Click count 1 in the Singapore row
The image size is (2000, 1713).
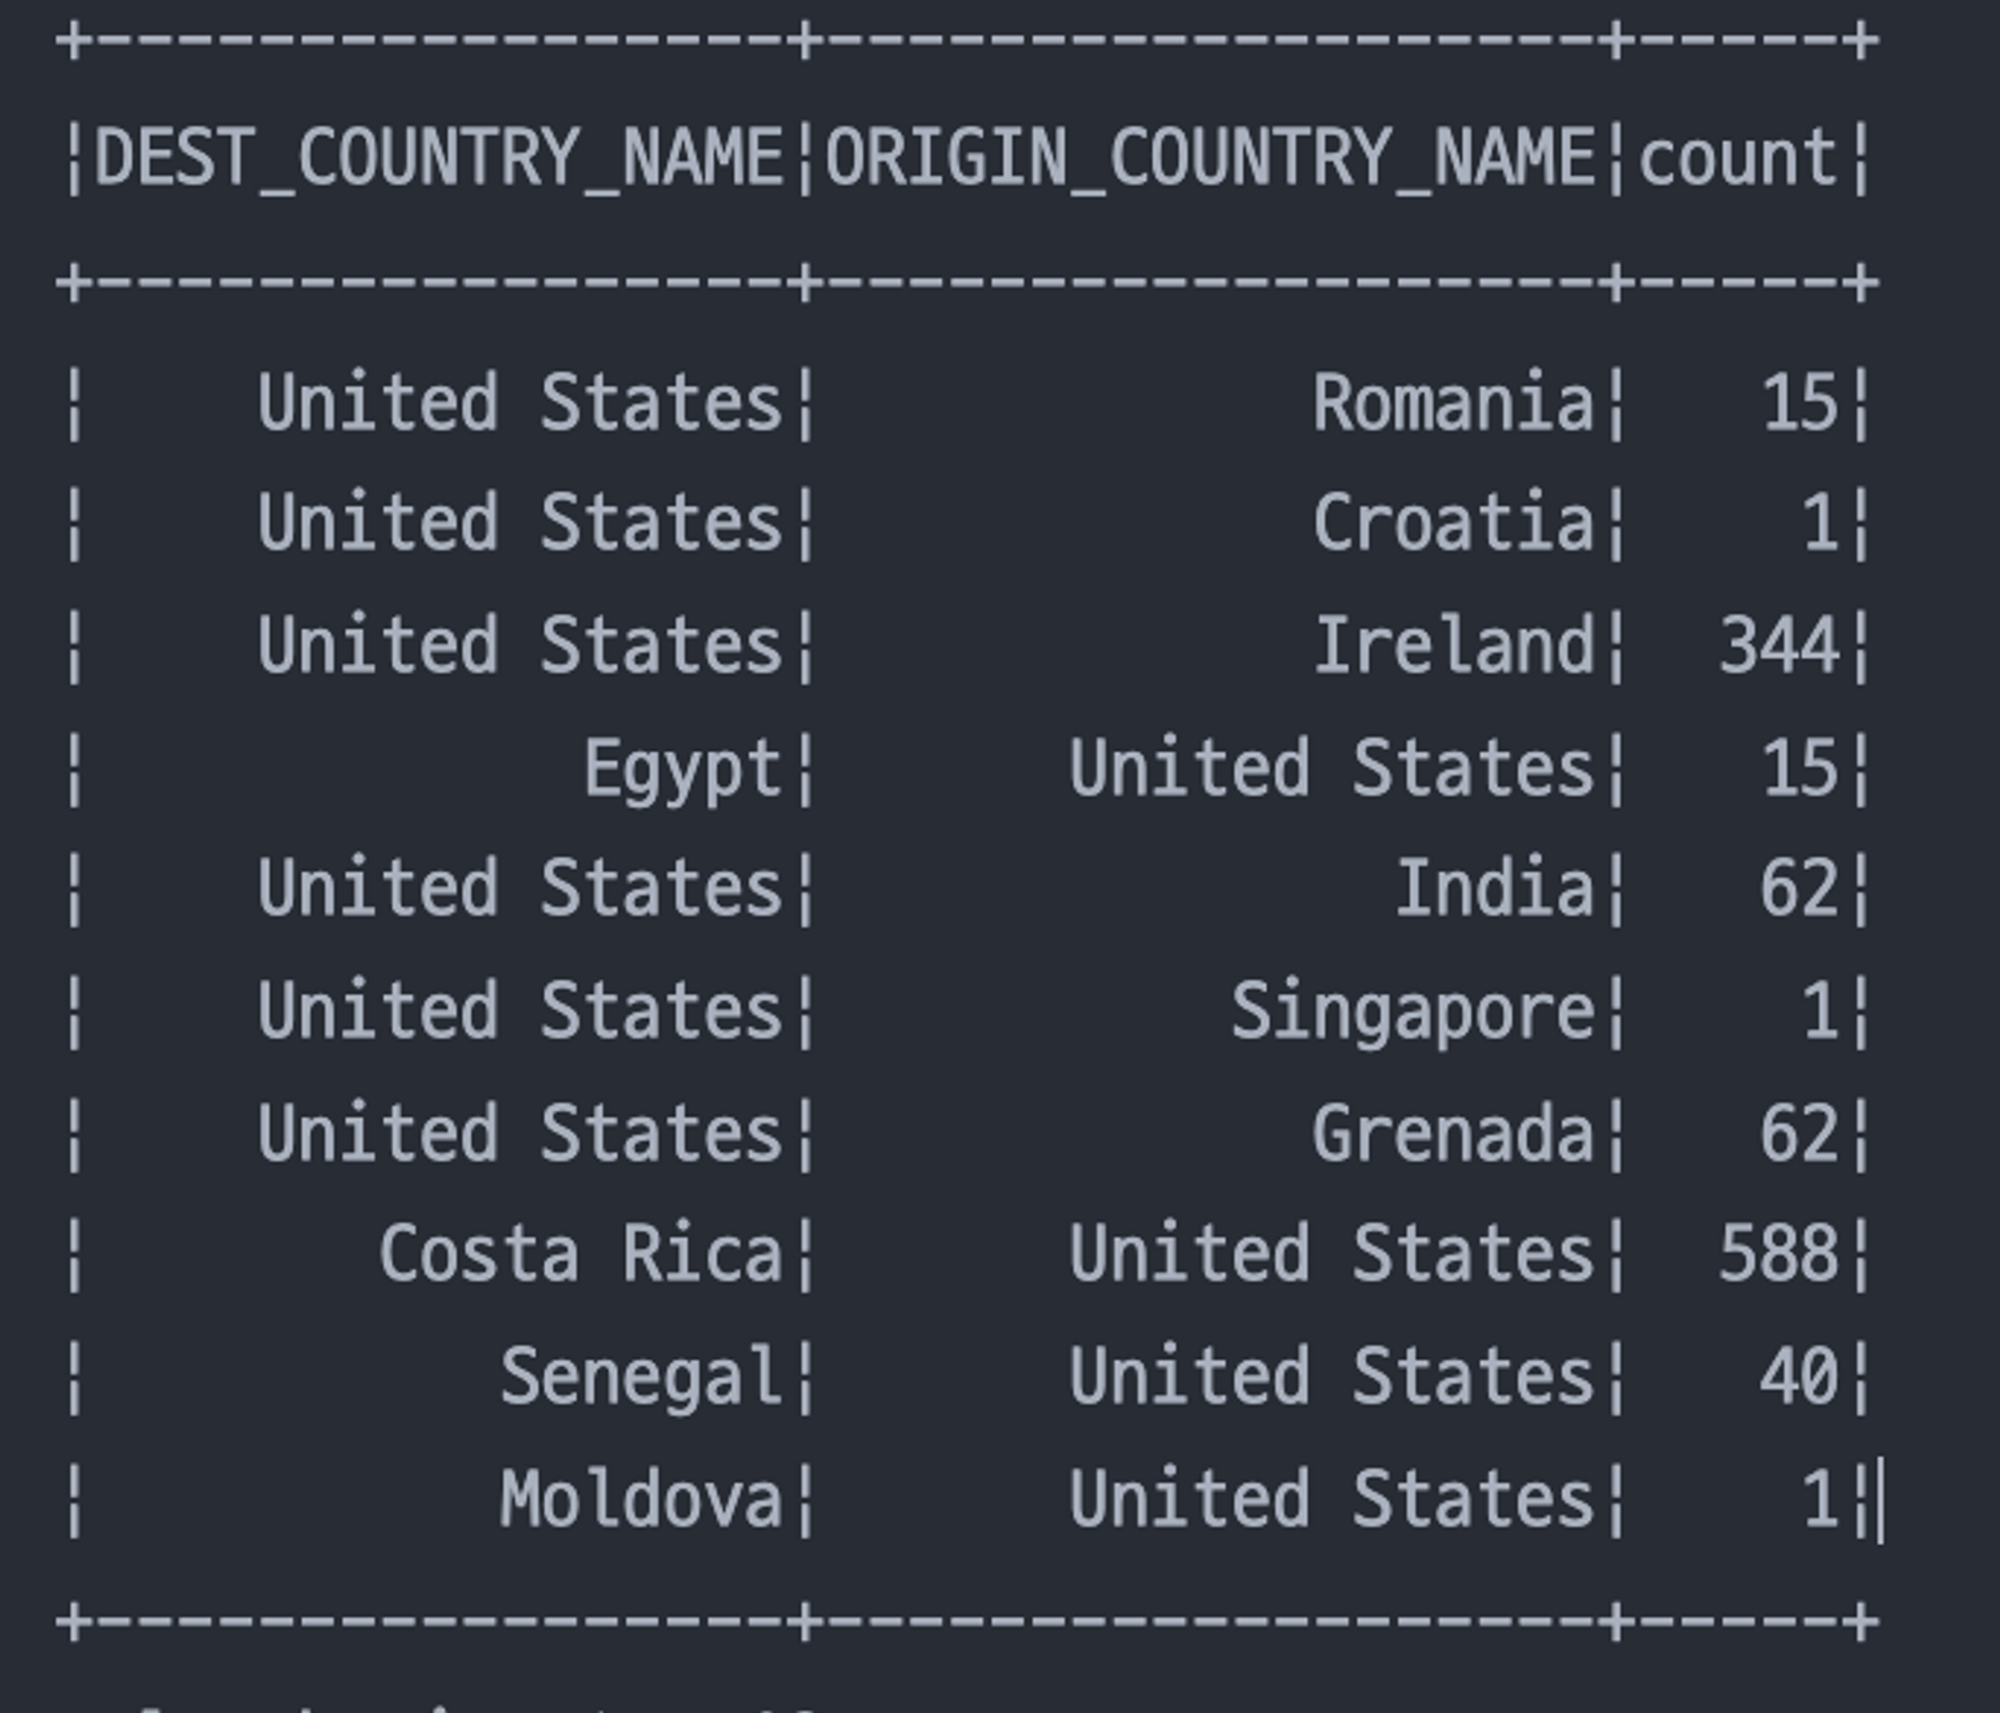[1819, 1012]
